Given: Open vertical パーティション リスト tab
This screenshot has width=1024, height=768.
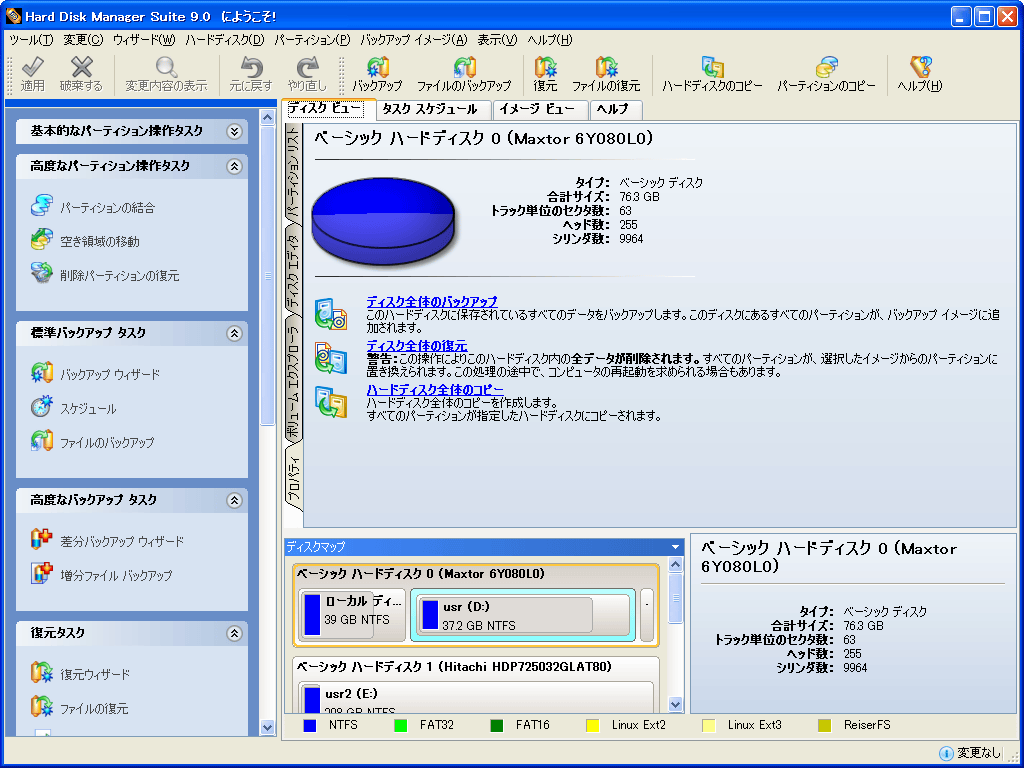Looking at the screenshot, I should pyautogui.click(x=294, y=172).
